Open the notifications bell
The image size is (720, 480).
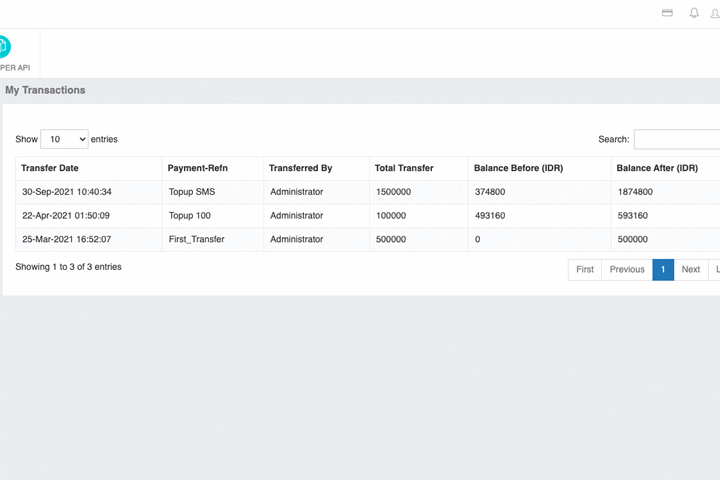[x=694, y=13]
